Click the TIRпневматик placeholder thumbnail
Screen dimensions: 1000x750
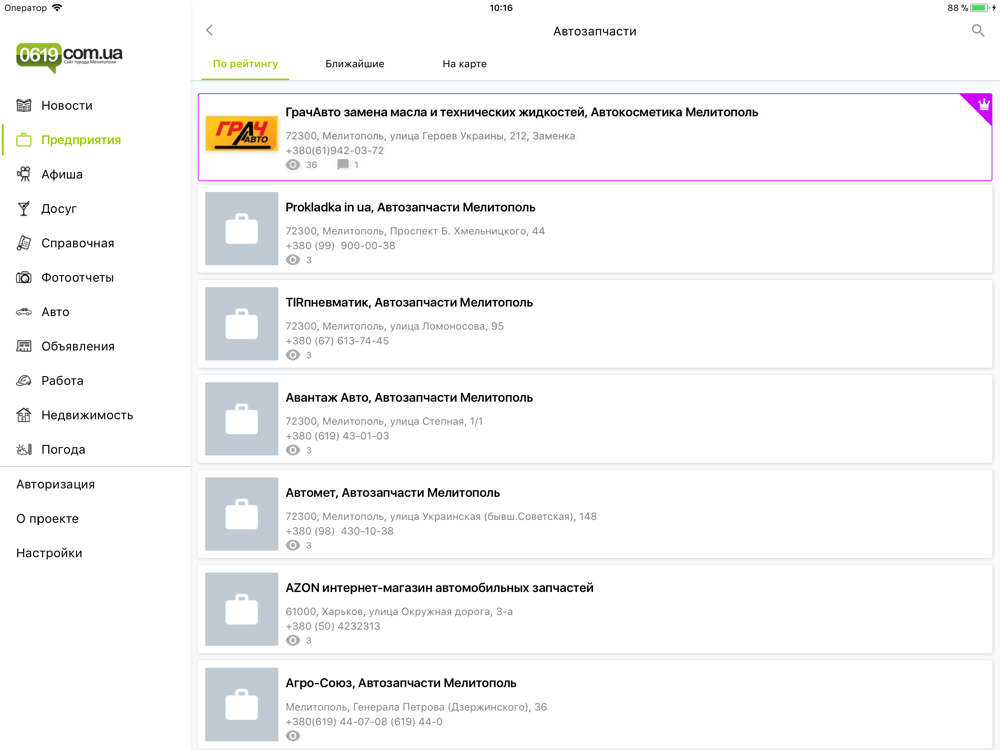(x=242, y=323)
